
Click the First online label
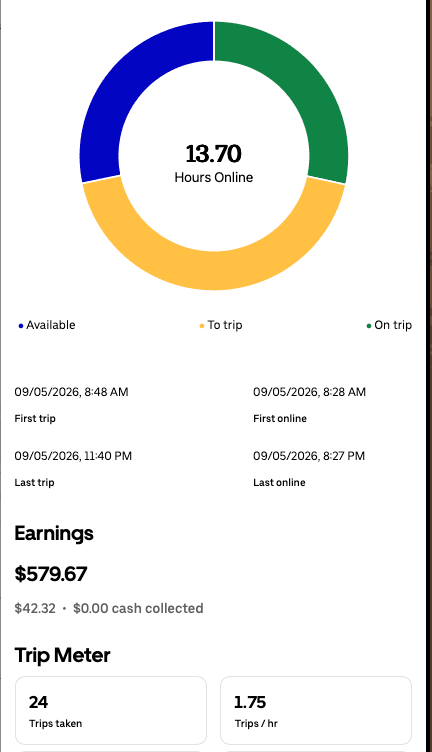(280, 418)
